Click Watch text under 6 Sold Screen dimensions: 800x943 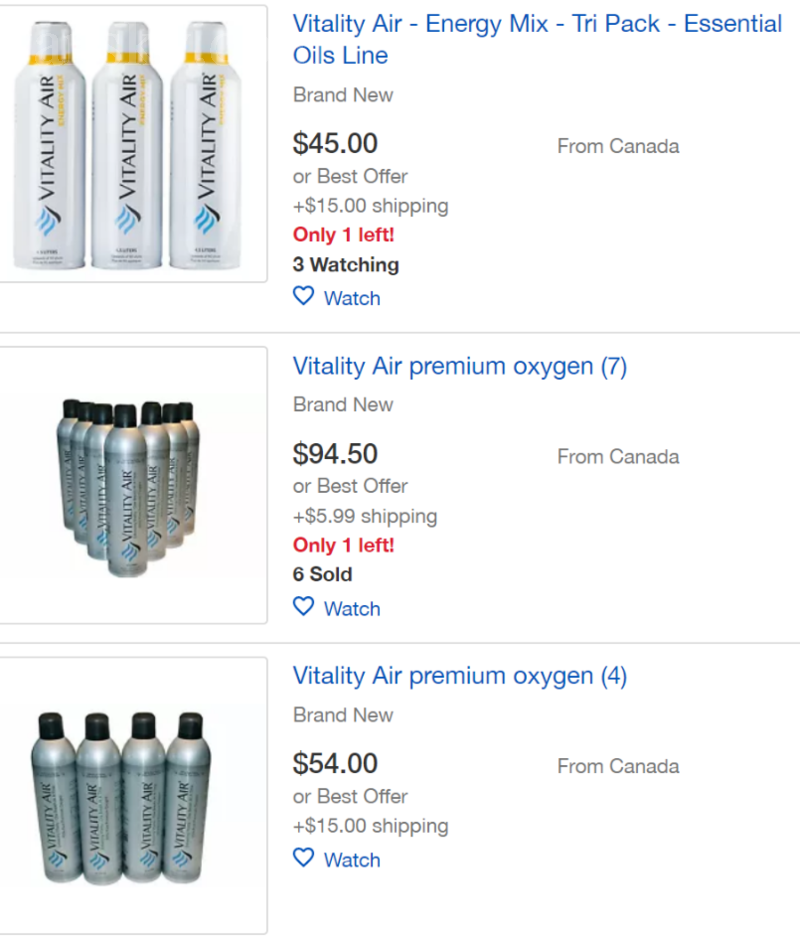[352, 608]
